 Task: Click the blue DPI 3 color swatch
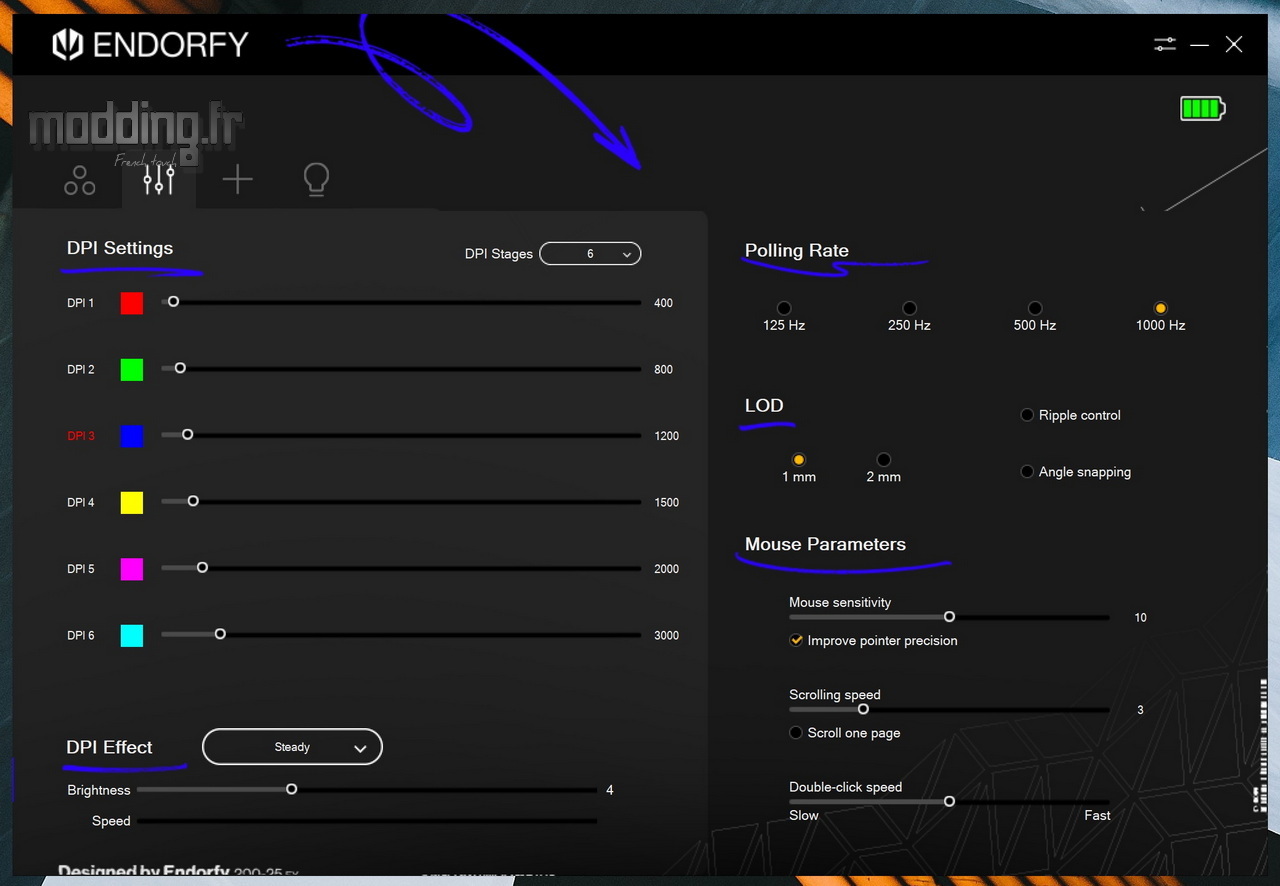point(132,436)
